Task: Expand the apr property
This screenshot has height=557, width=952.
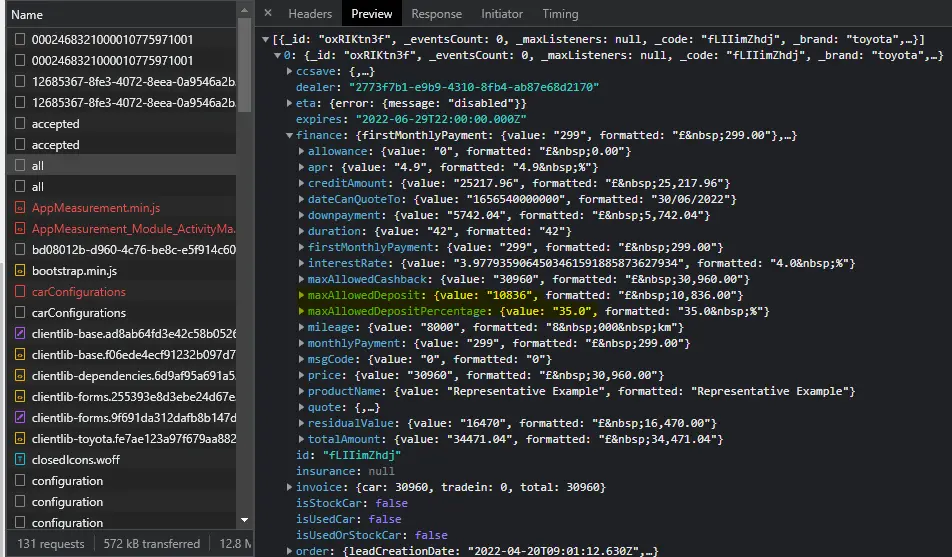Action: pyautogui.click(x=301, y=167)
